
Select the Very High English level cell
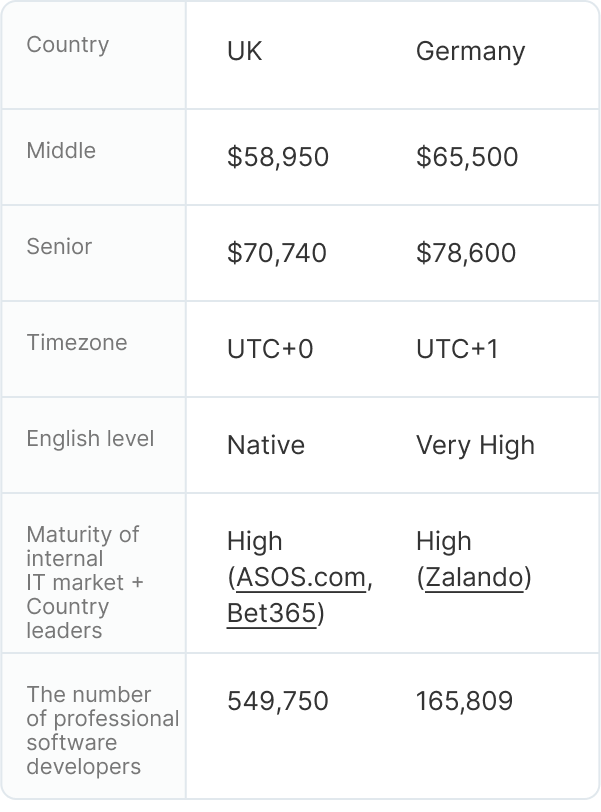(x=475, y=445)
